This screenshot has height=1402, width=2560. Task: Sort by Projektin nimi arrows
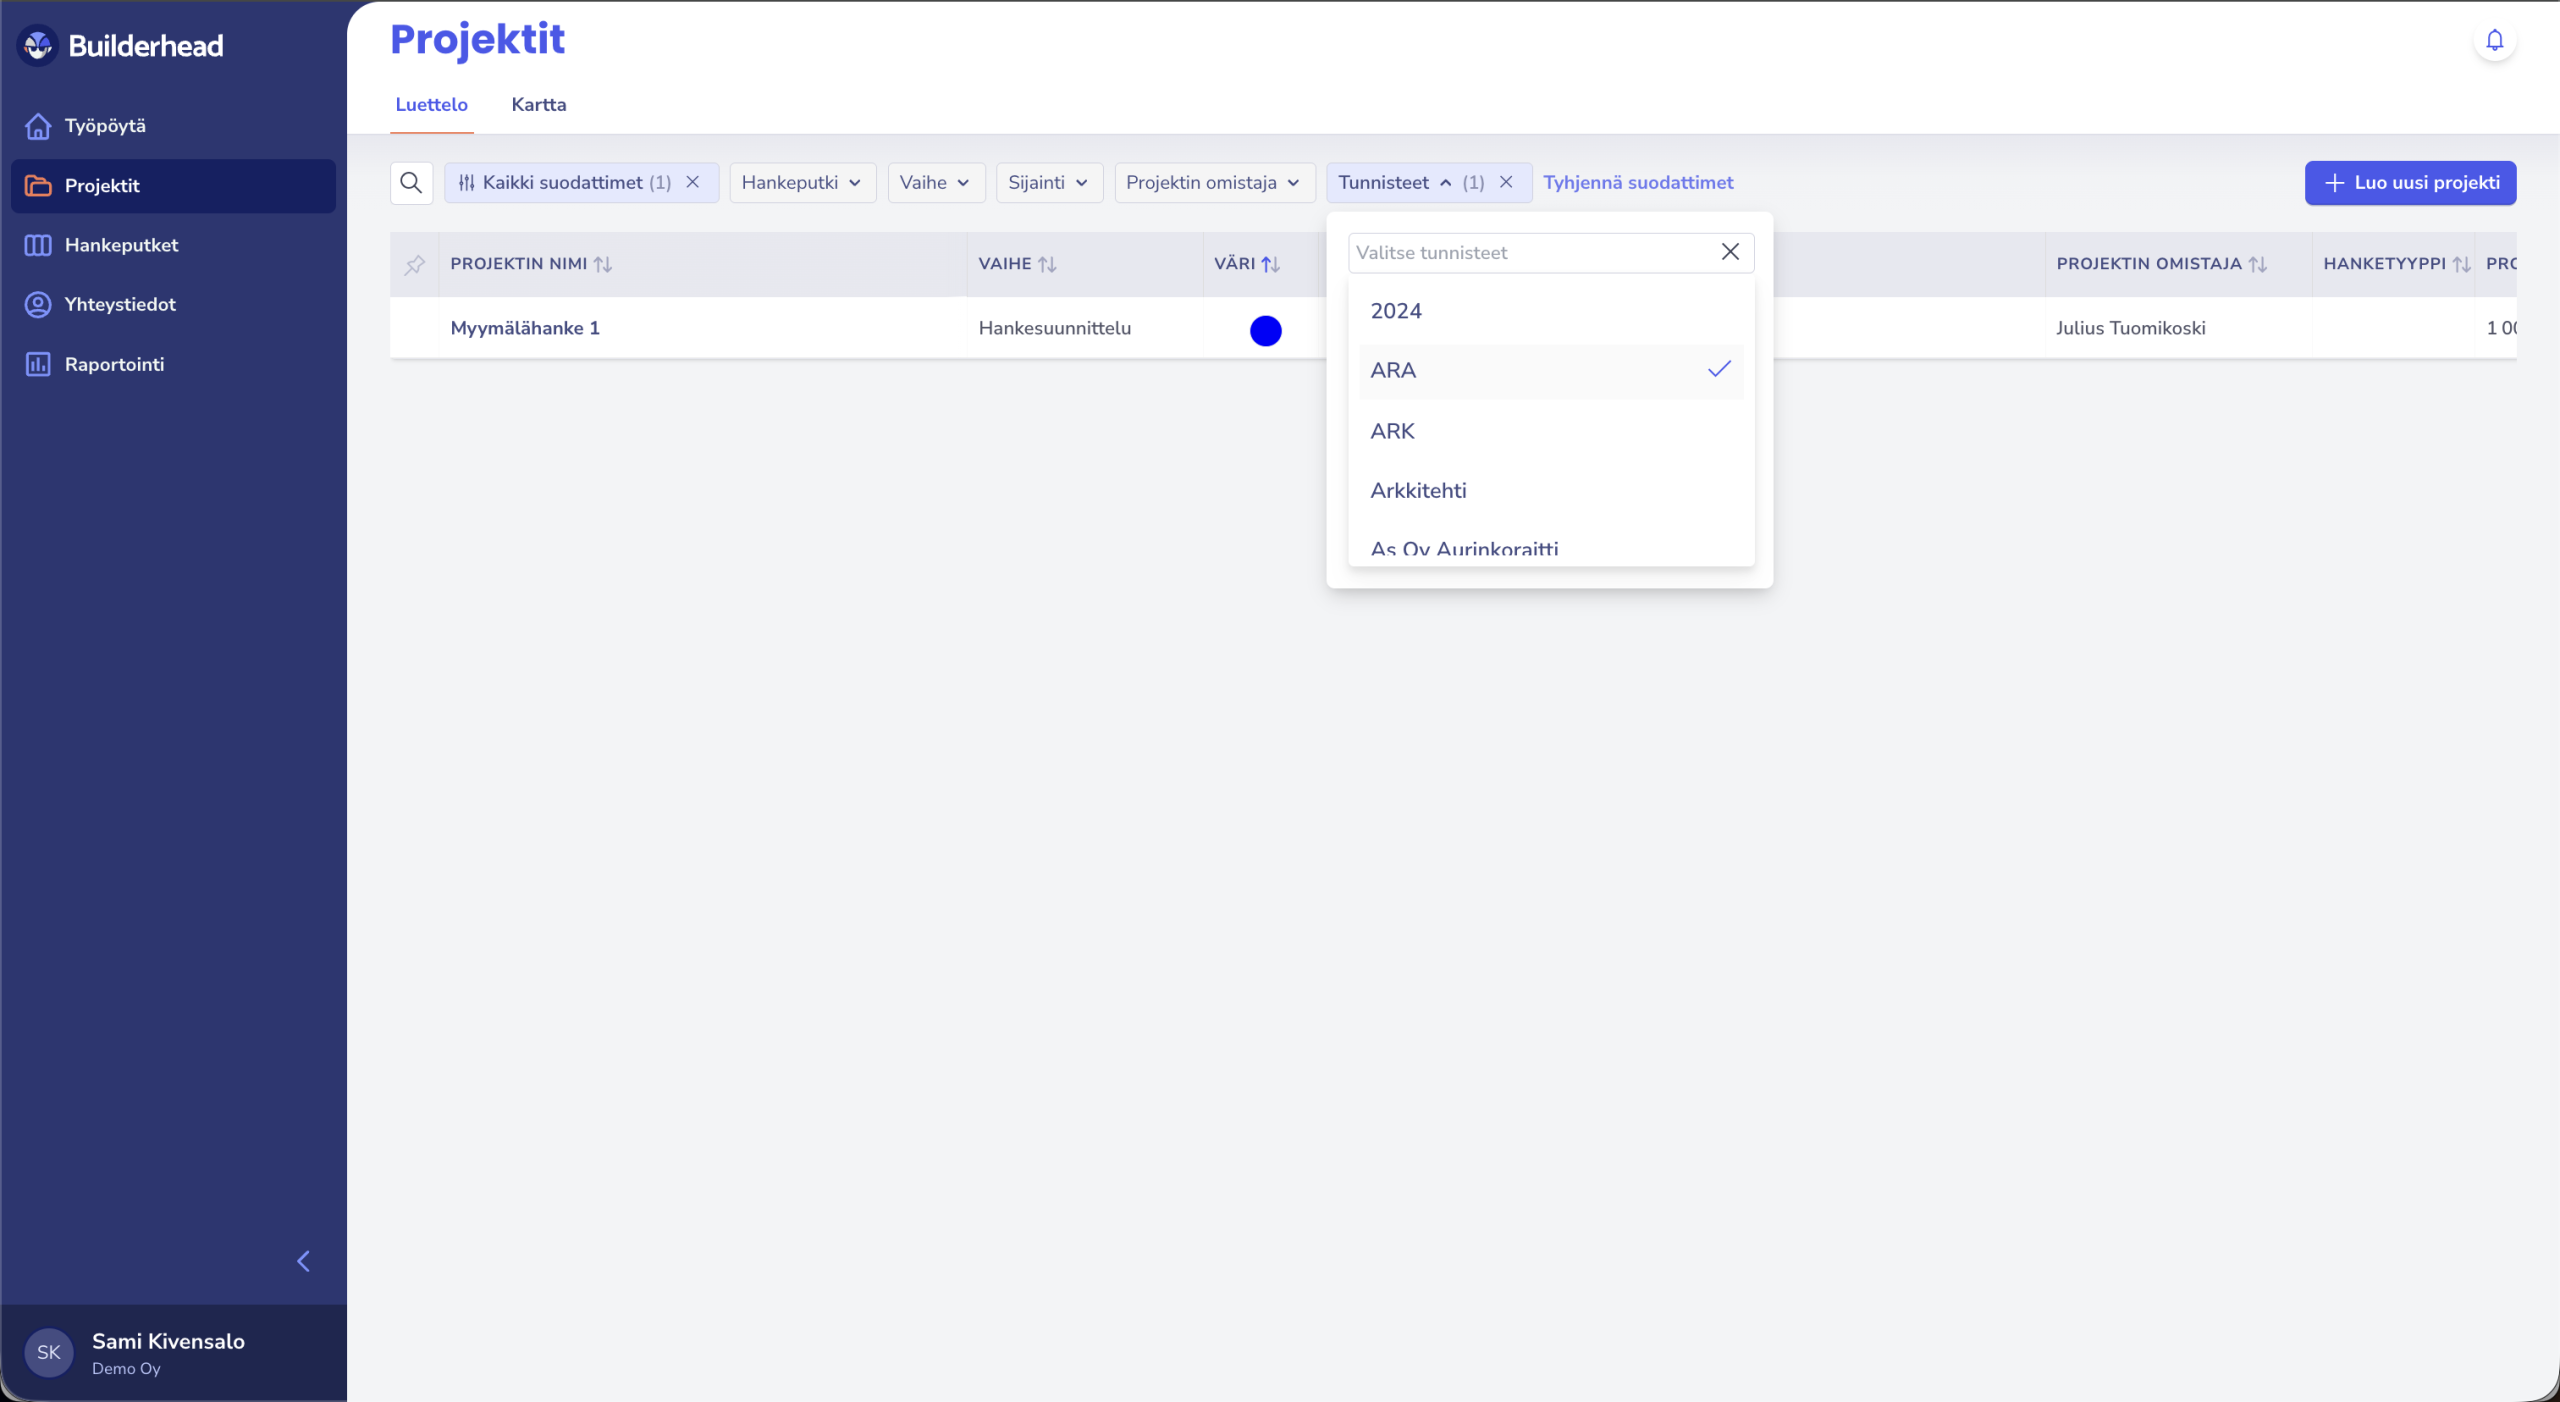coord(603,264)
